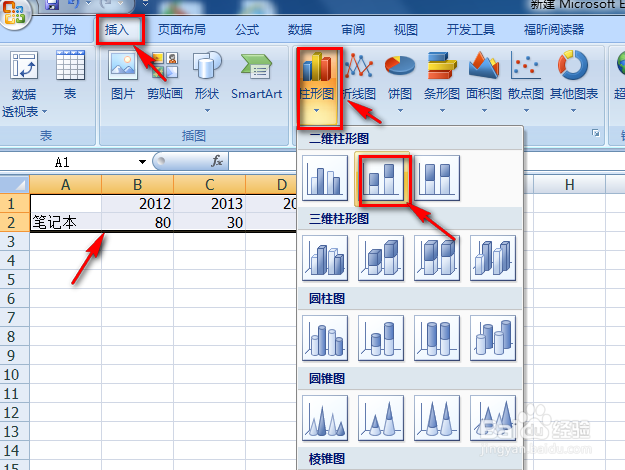
Task: Switch to the 视图 (View) tab
Action: pos(406,29)
